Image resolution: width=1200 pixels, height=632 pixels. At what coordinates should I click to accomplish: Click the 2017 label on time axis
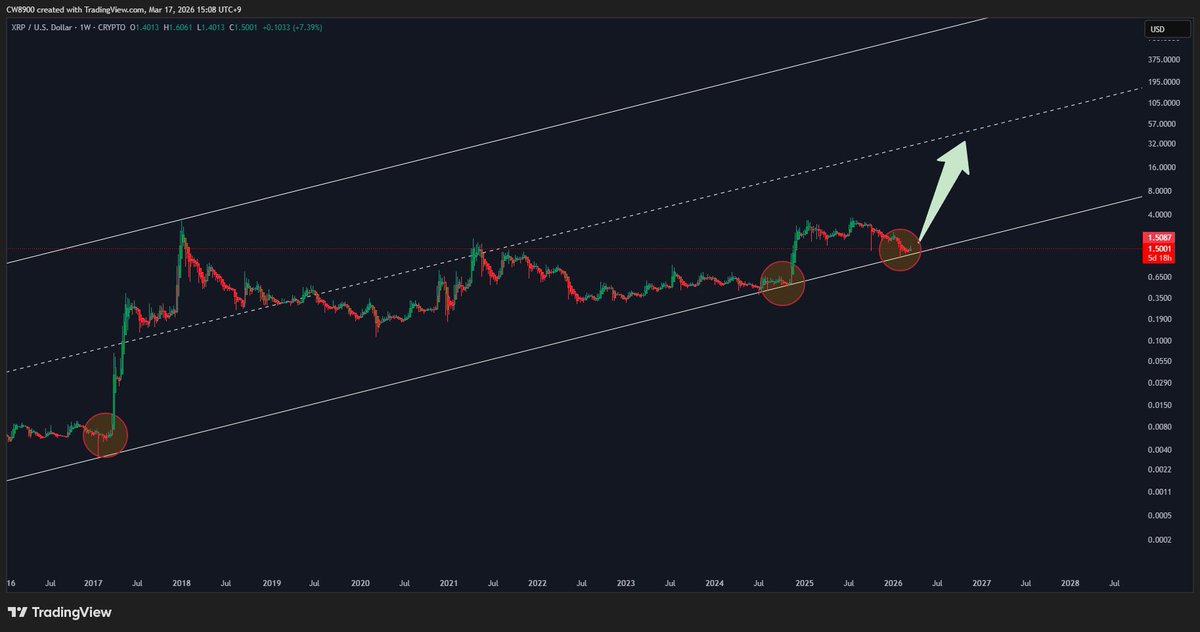point(93,582)
